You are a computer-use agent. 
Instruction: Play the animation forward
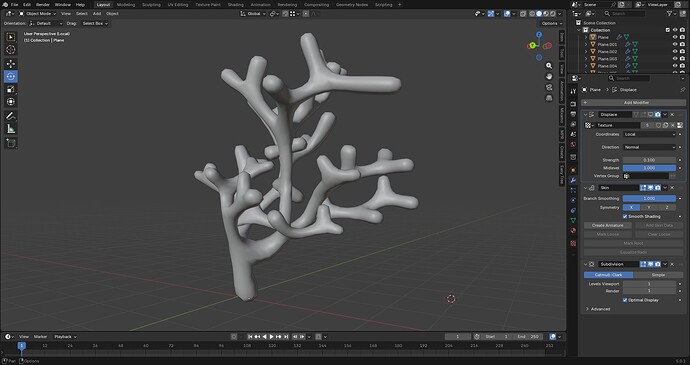pos(272,337)
